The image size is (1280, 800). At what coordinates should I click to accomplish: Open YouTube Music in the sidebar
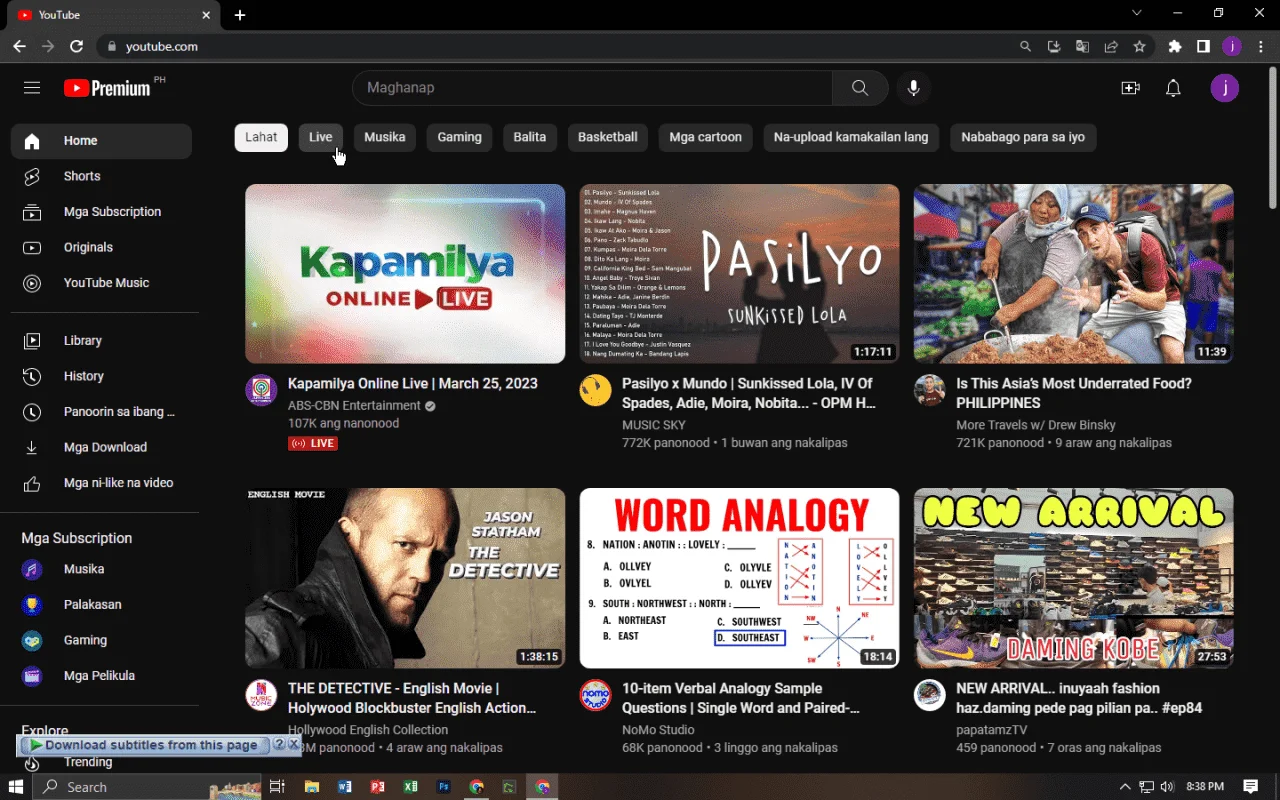(x=101, y=283)
